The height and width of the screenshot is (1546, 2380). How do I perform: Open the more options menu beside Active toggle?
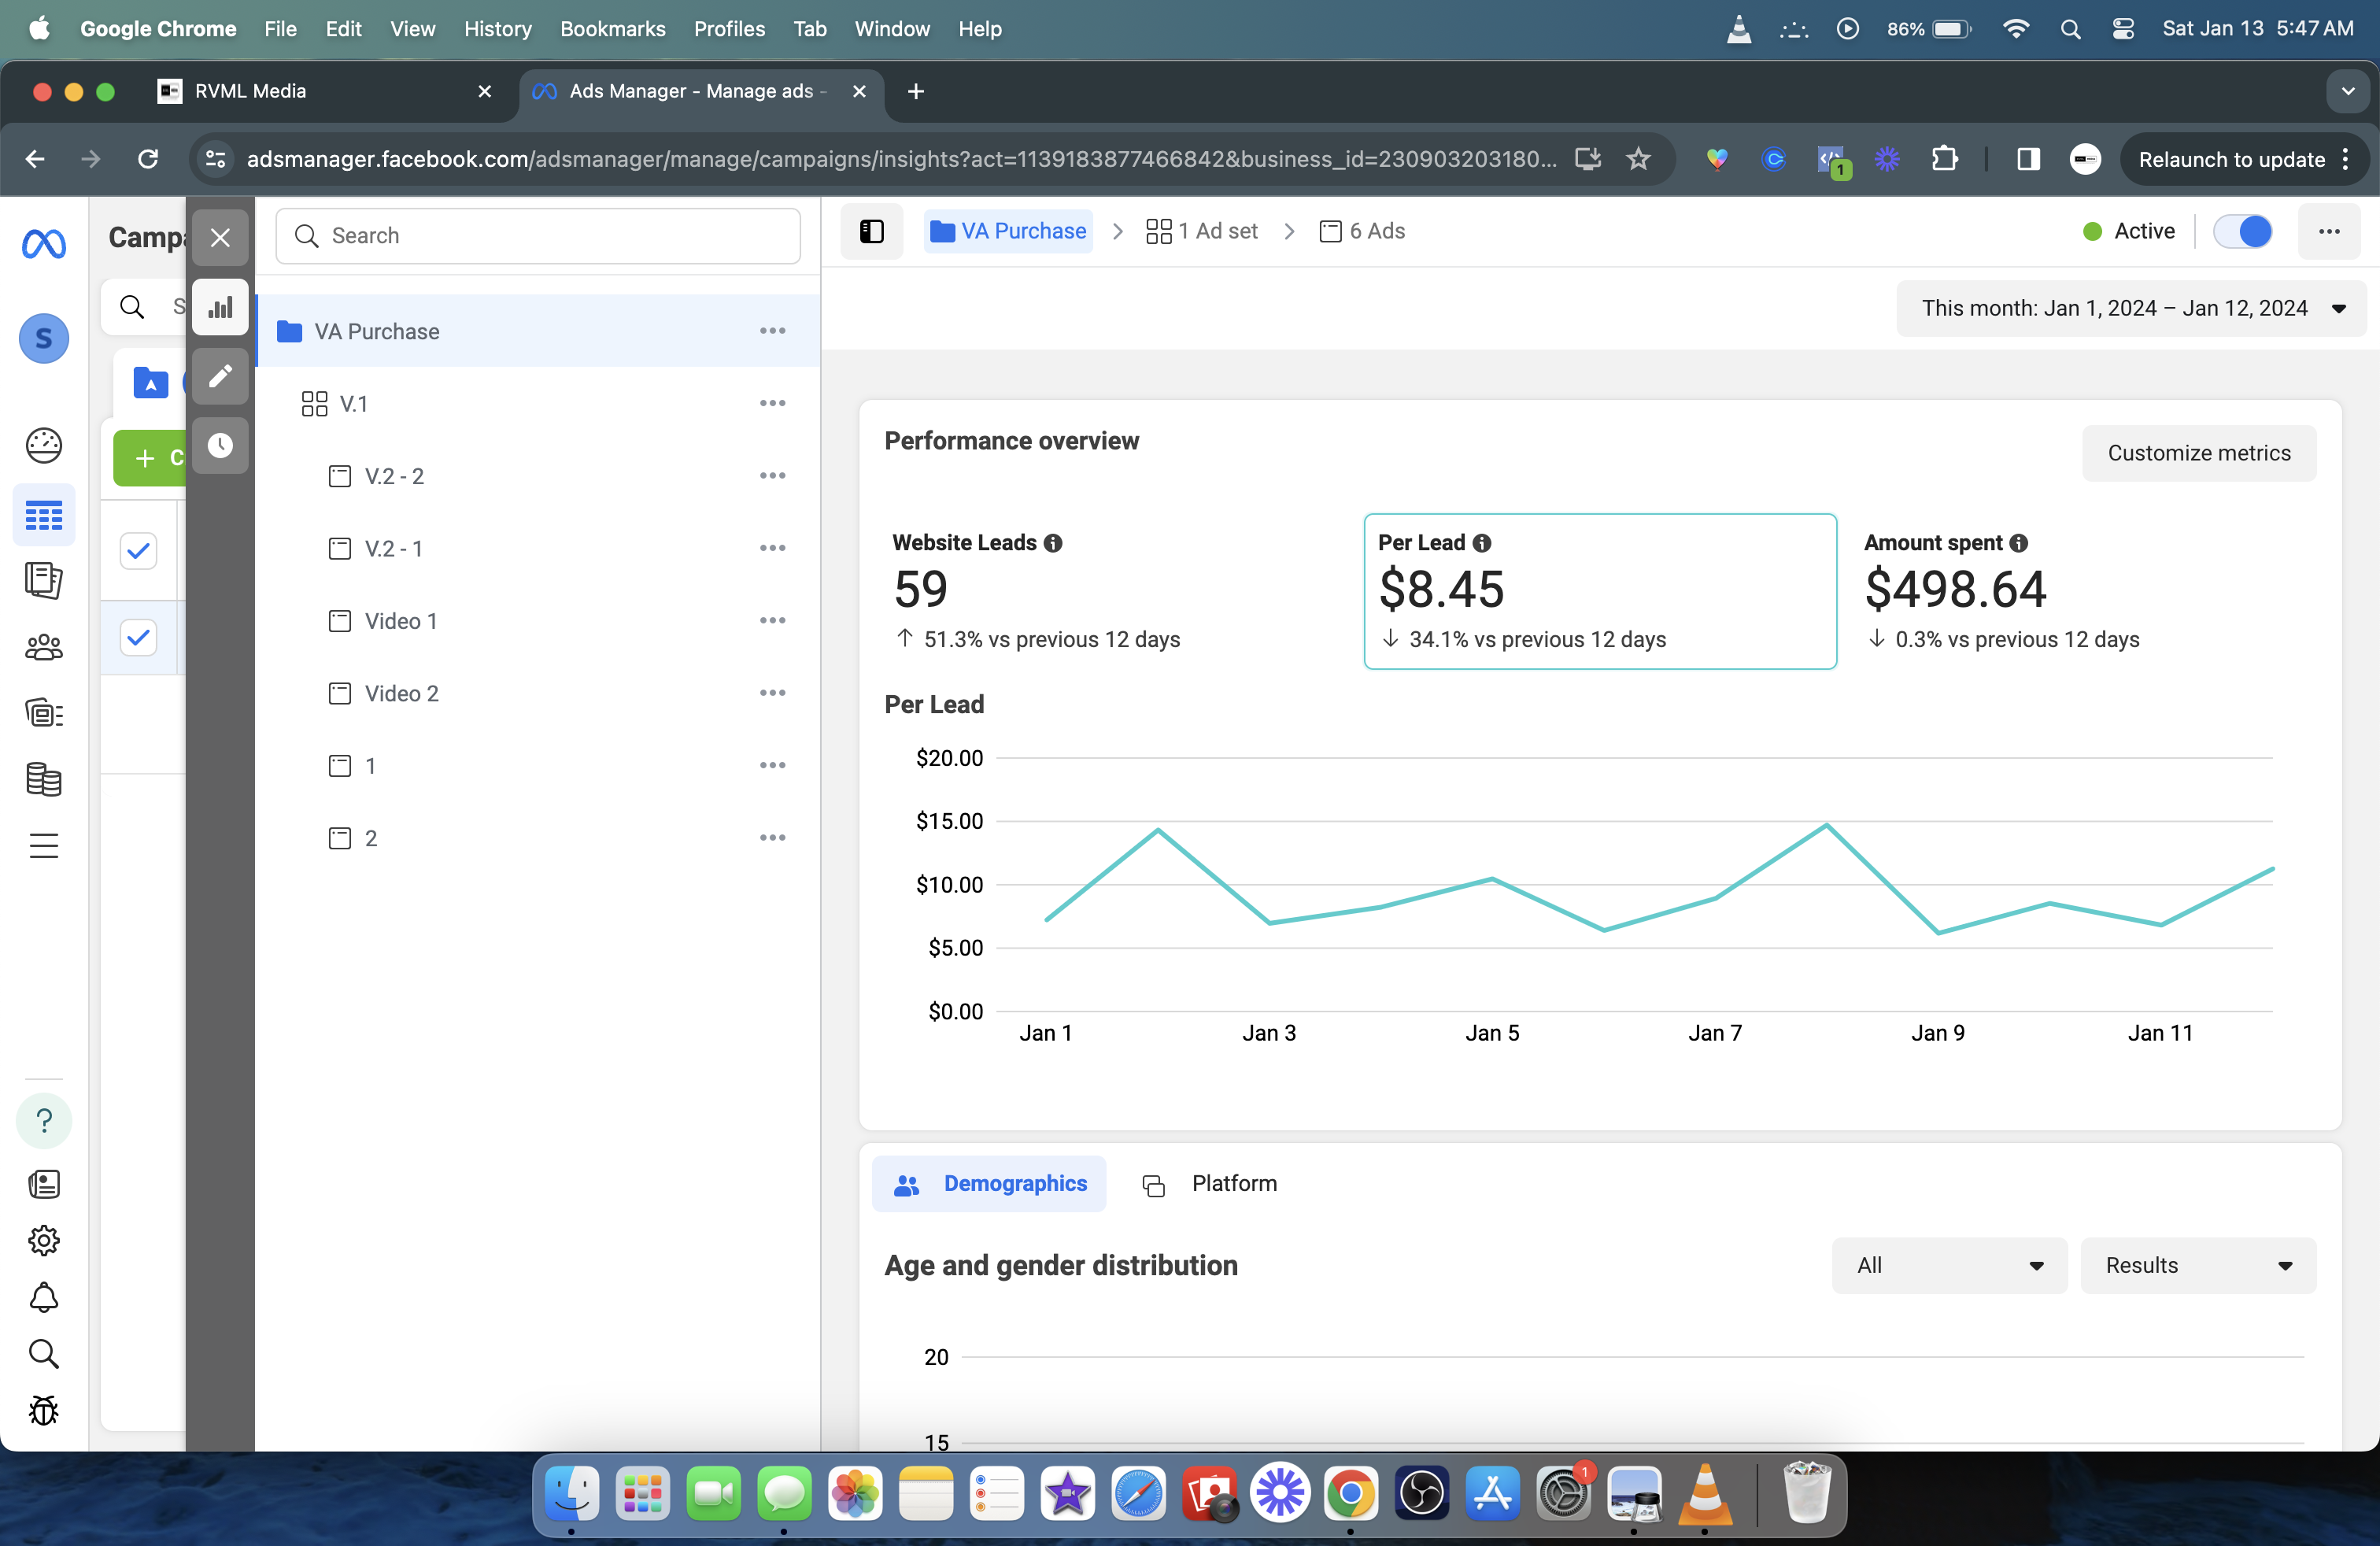coord(2329,231)
